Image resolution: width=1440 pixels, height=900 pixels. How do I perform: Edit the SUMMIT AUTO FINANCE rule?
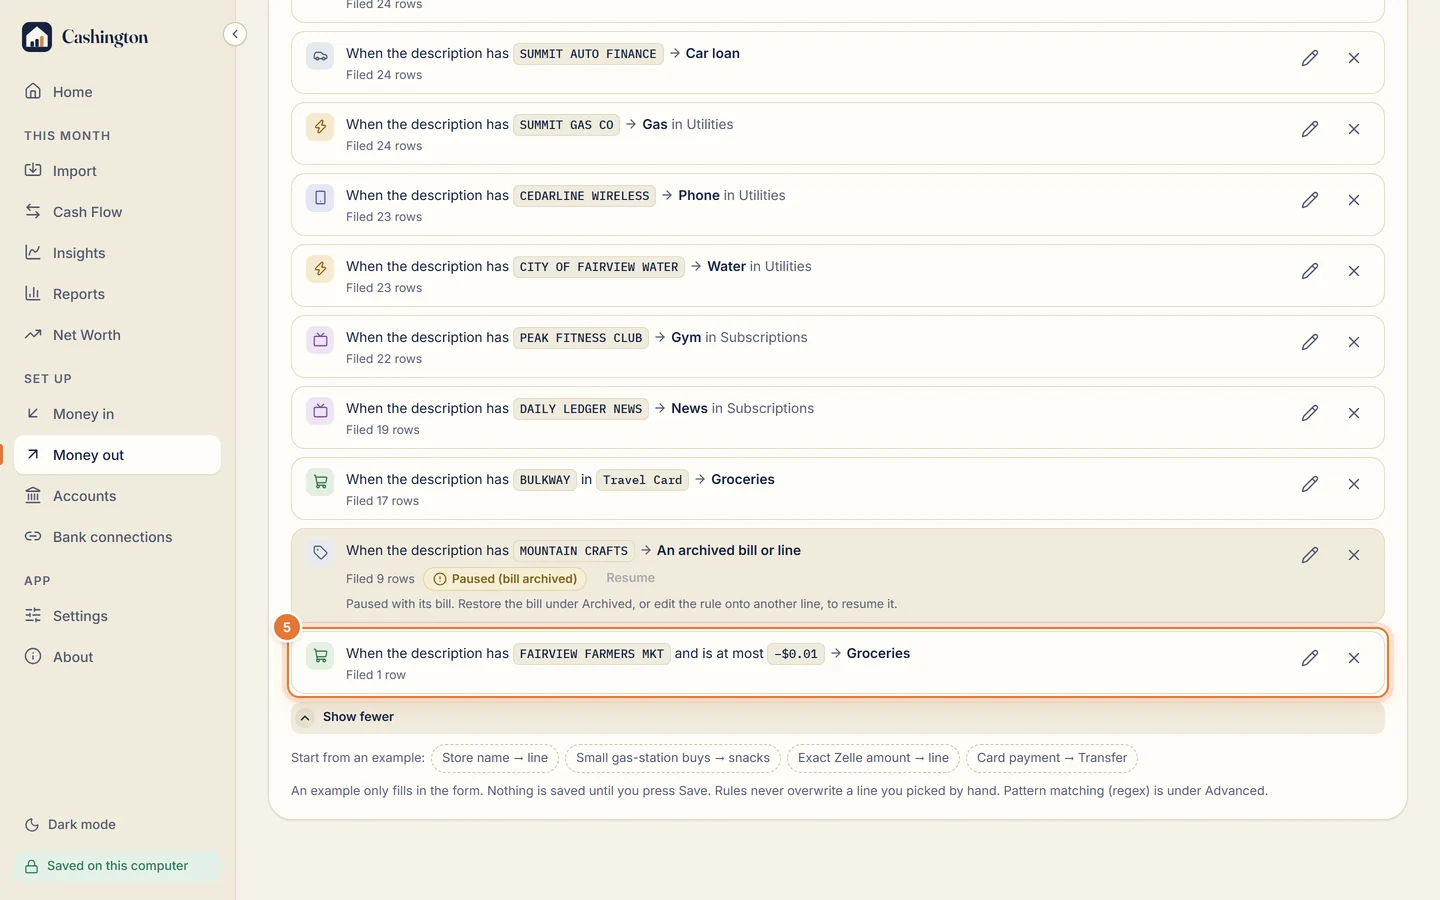(1310, 58)
